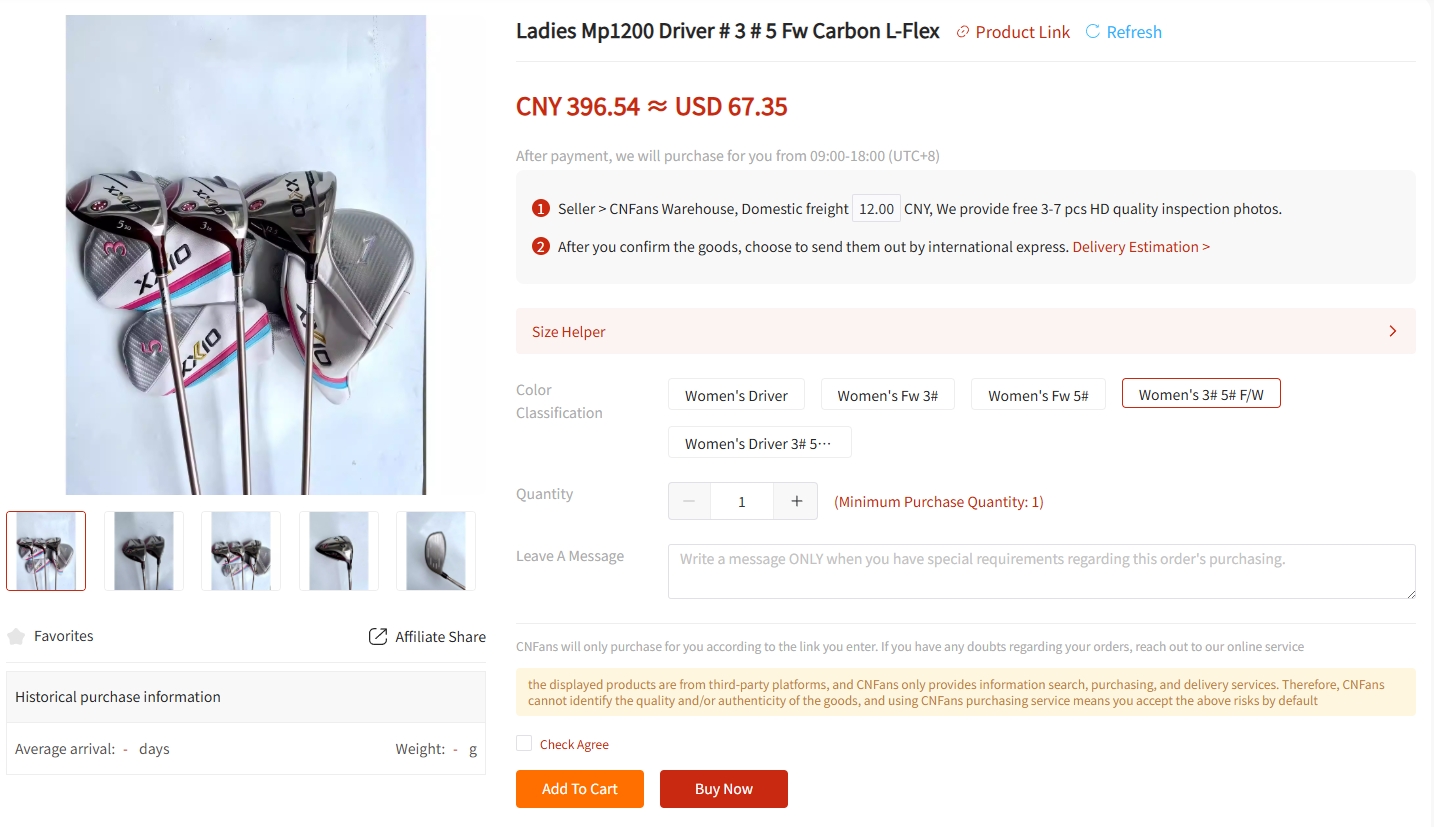Refresh the product page with refresh icon
Image resolution: width=1434 pixels, height=827 pixels.
coord(1089,31)
